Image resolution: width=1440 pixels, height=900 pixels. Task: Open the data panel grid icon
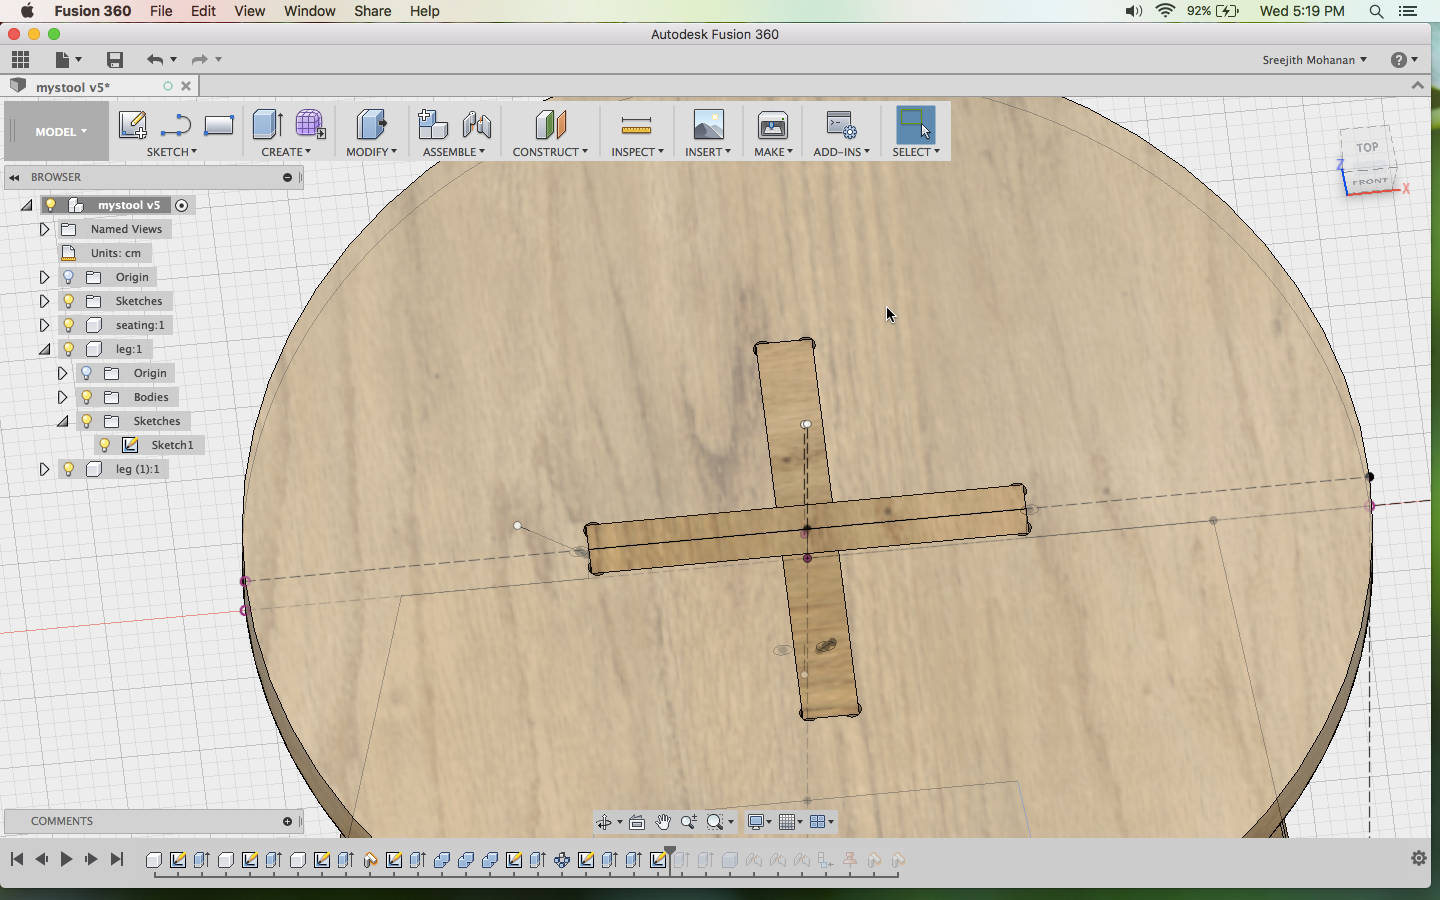[x=20, y=60]
